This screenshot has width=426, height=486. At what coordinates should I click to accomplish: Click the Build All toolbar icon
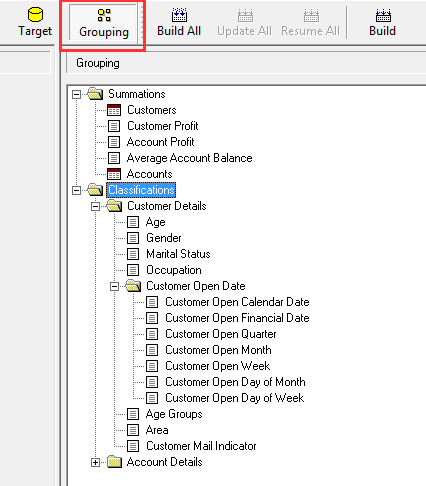179,15
